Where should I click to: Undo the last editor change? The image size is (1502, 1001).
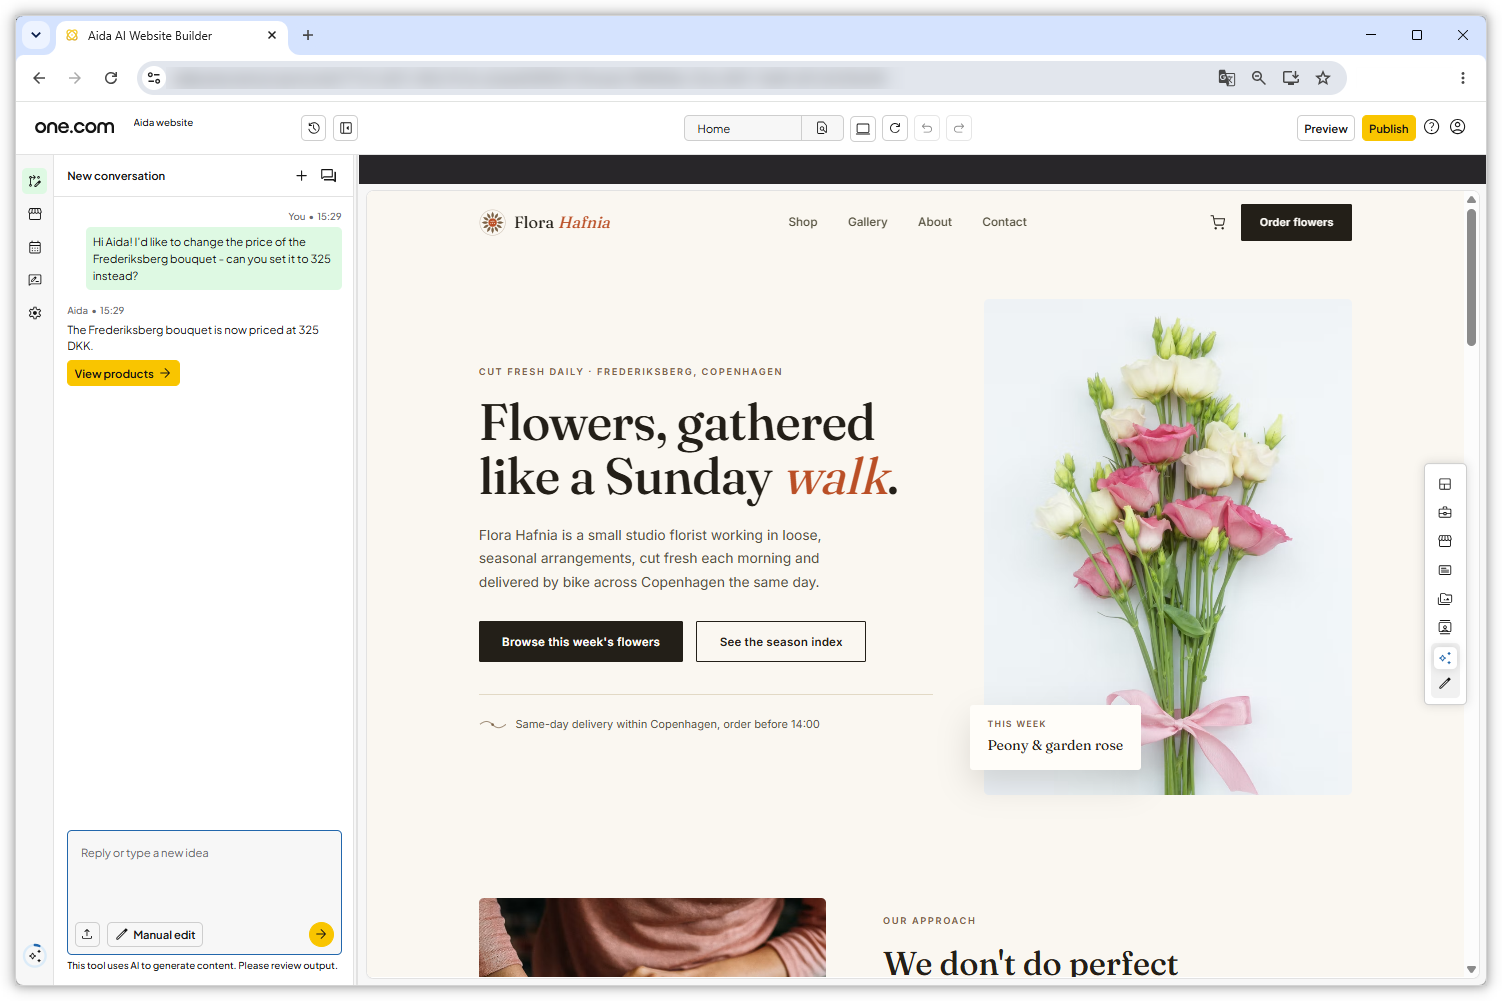point(927,128)
